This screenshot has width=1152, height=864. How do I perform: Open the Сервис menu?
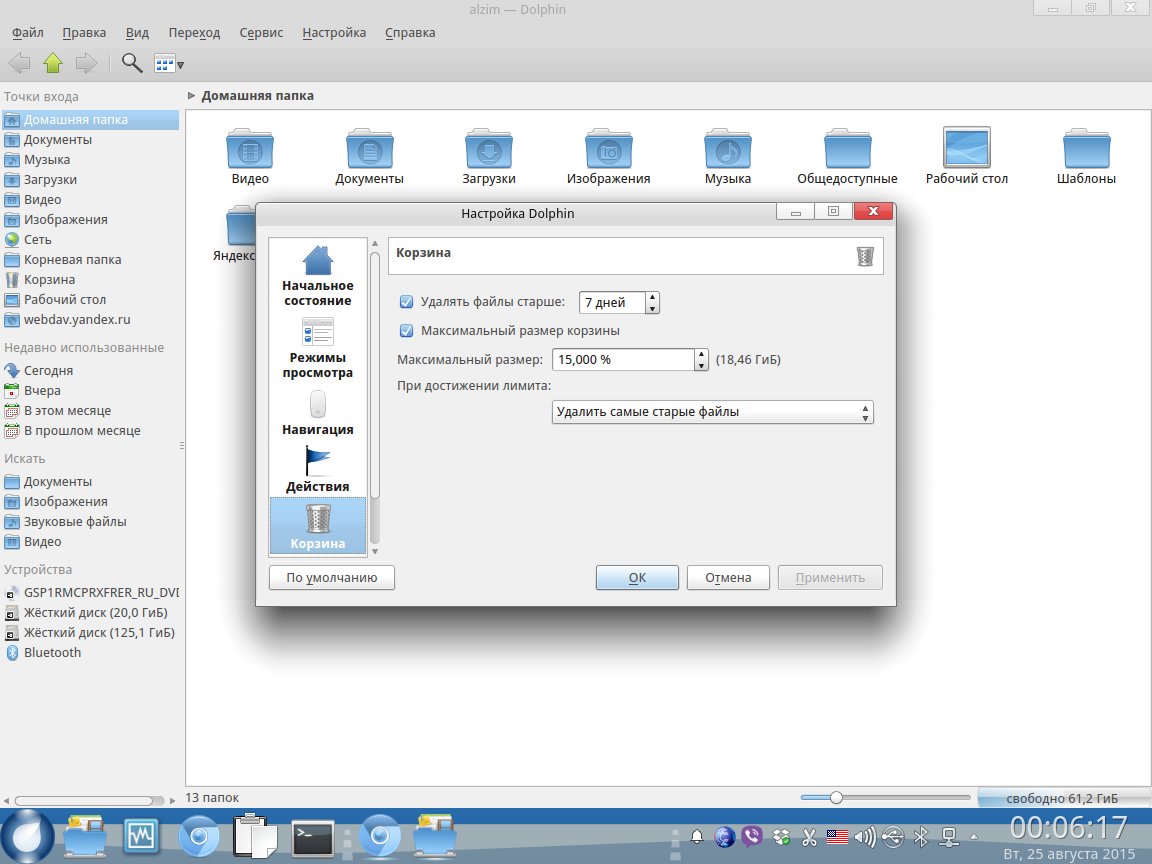click(x=261, y=32)
